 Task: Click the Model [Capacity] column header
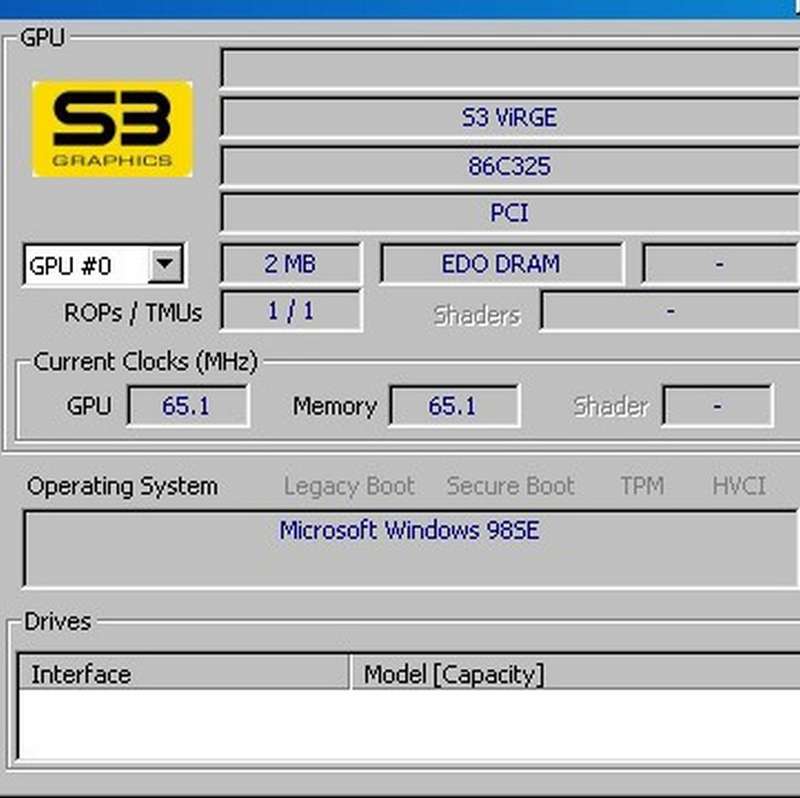[576, 672]
